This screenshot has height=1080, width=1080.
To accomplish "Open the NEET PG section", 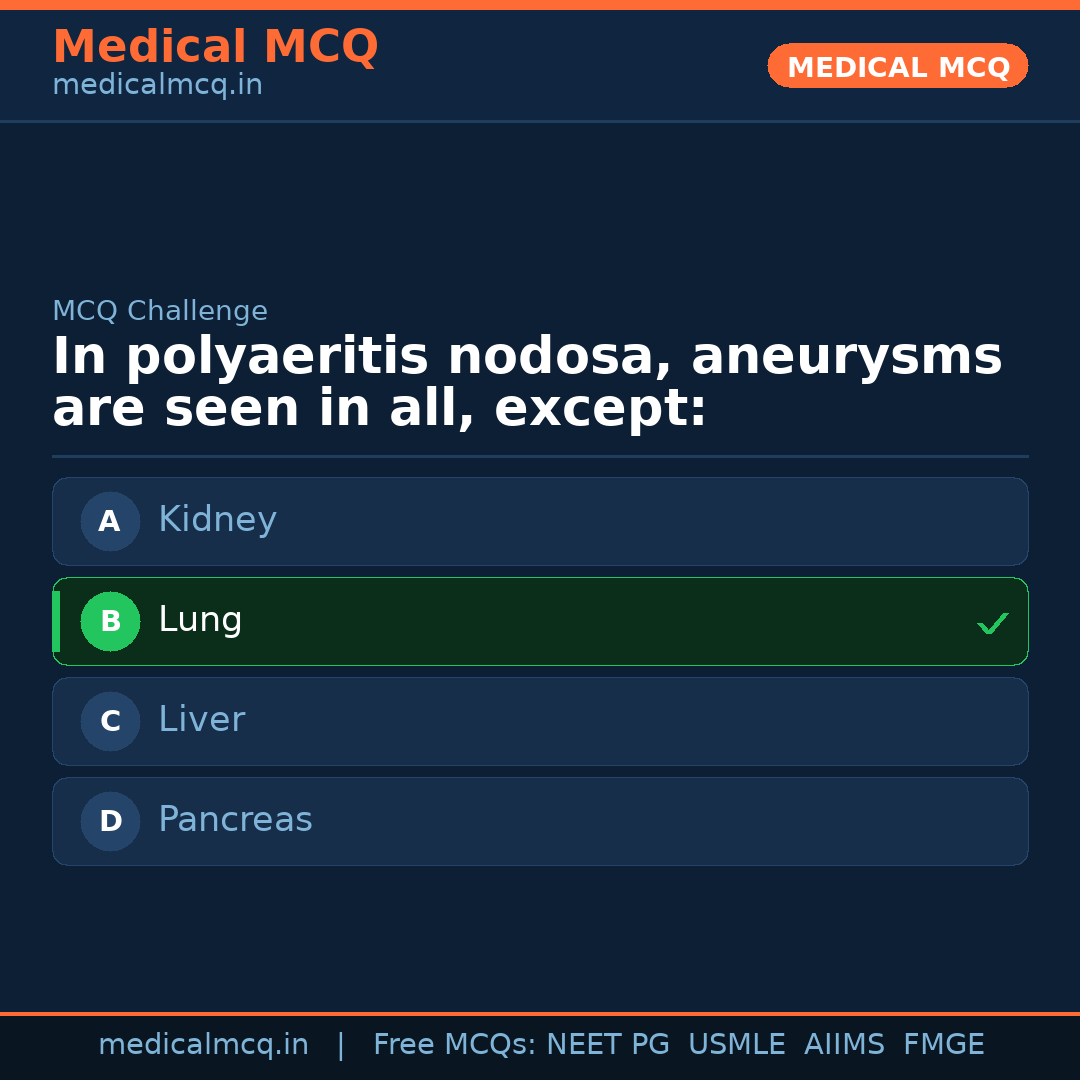I will pos(607,1043).
